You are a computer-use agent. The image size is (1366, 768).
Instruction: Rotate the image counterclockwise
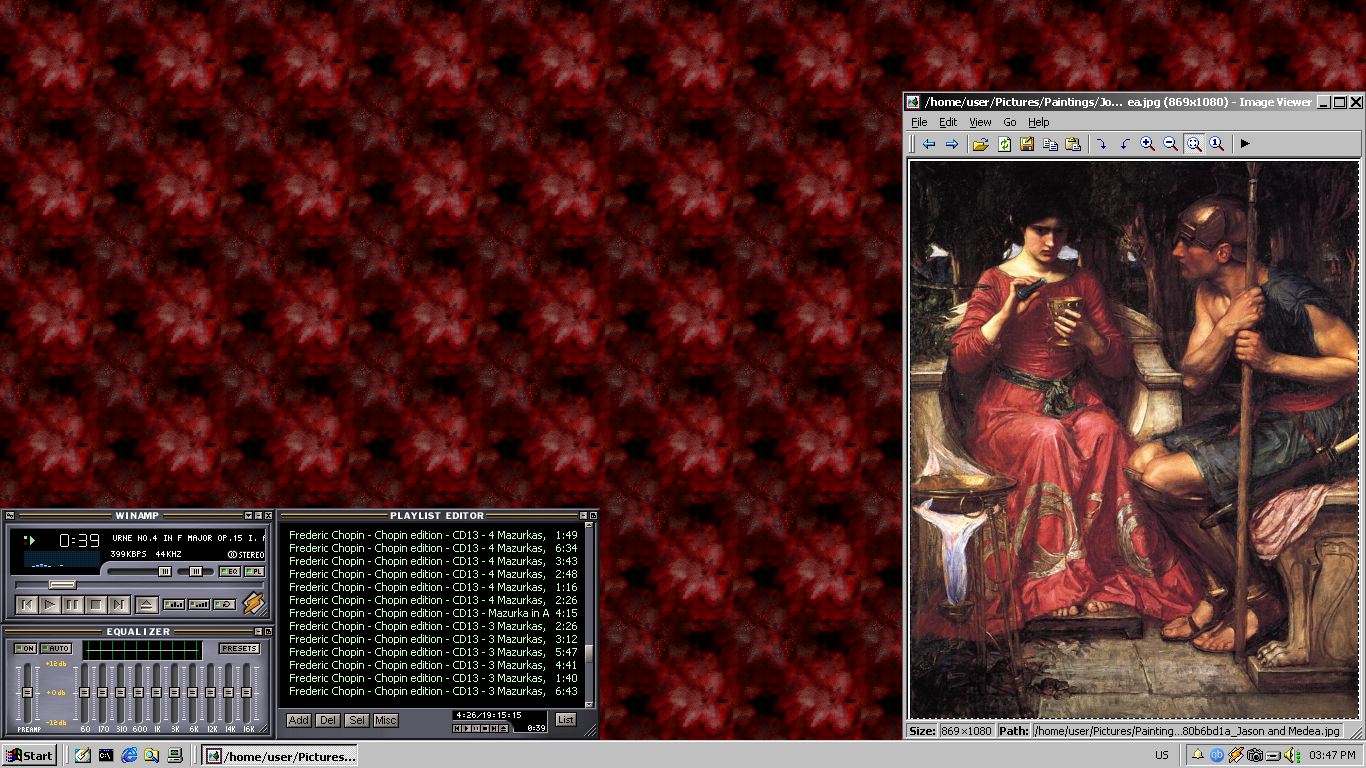point(1124,144)
